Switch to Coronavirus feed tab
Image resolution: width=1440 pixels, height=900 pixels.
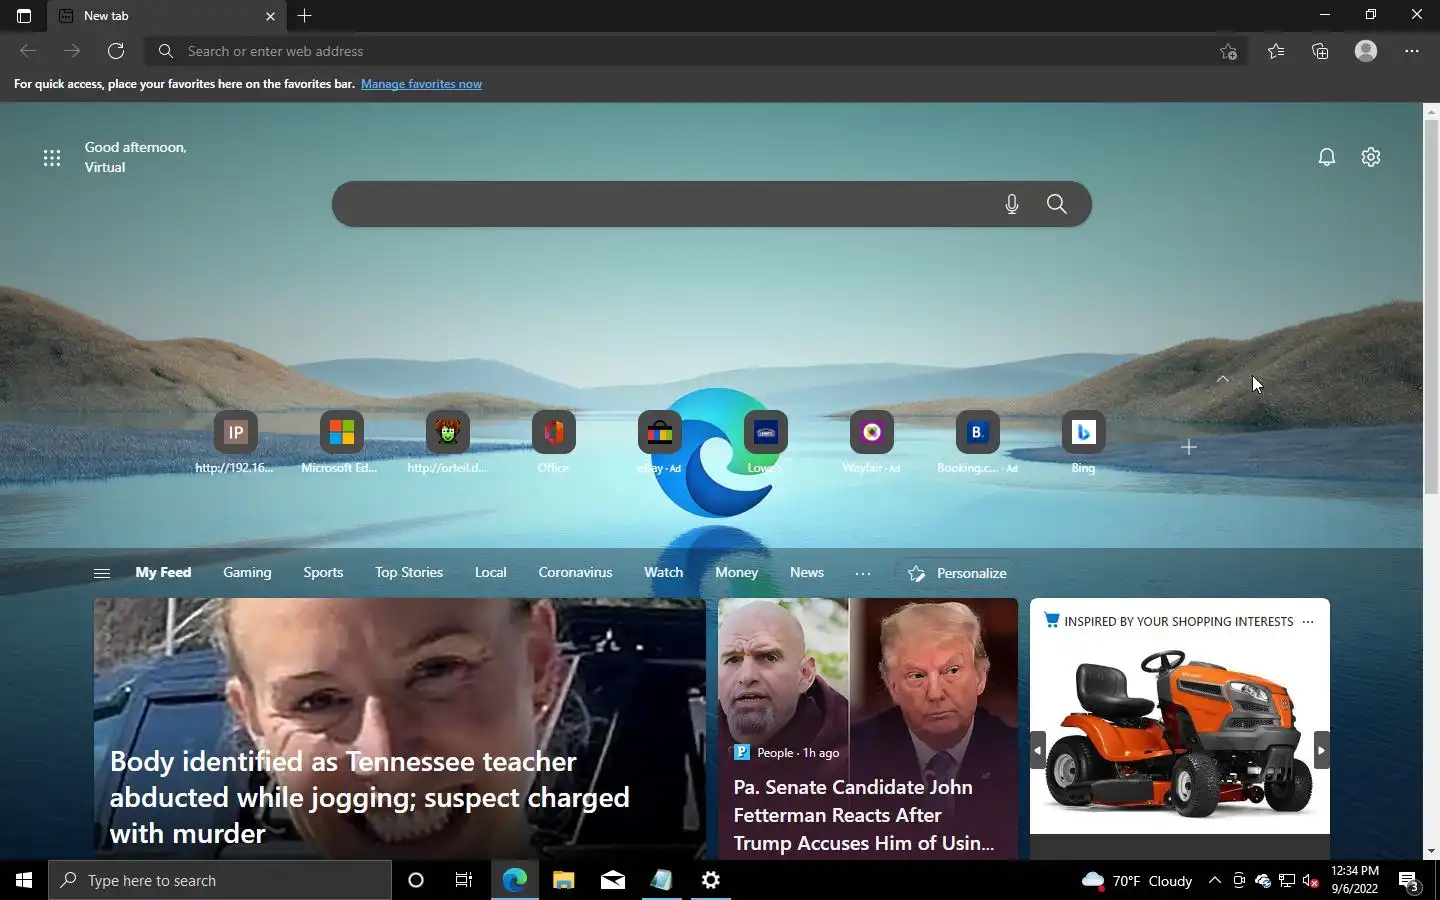pos(575,572)
